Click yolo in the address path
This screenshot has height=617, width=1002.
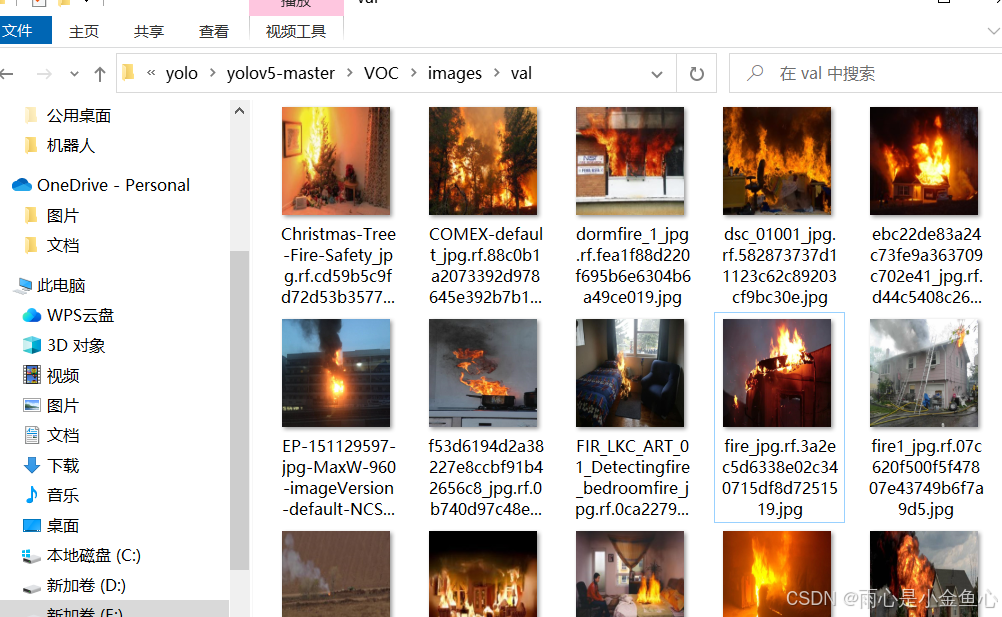pyautogui.click(x=181, y=73)
